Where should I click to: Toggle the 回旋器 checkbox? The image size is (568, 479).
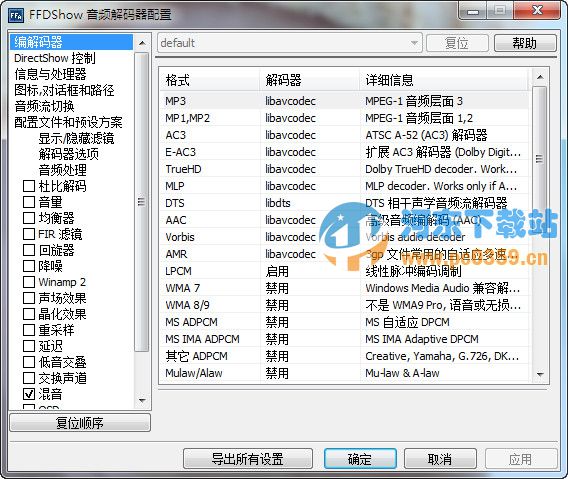pyautogui.click(x=29, y=250)
